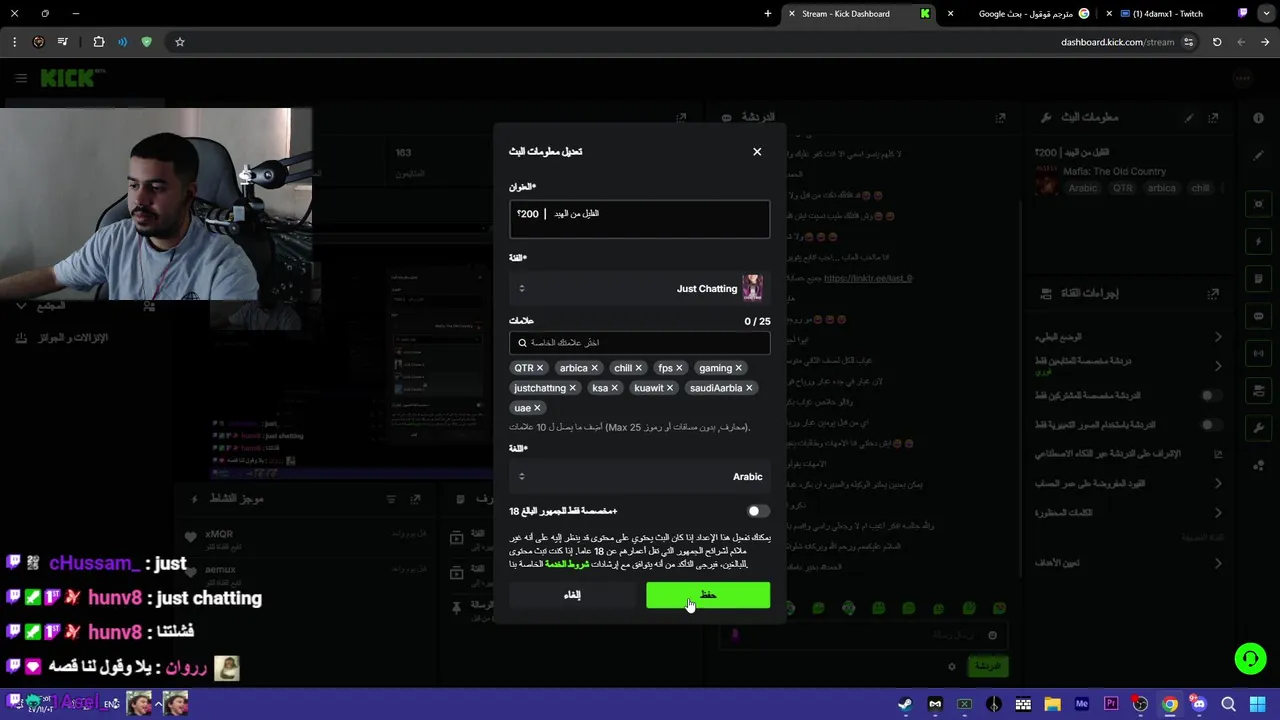The height and width of the screenshot is (720, 1280).
Task: Open Media Encoder from the taskbar
Action: [1082, 704]
